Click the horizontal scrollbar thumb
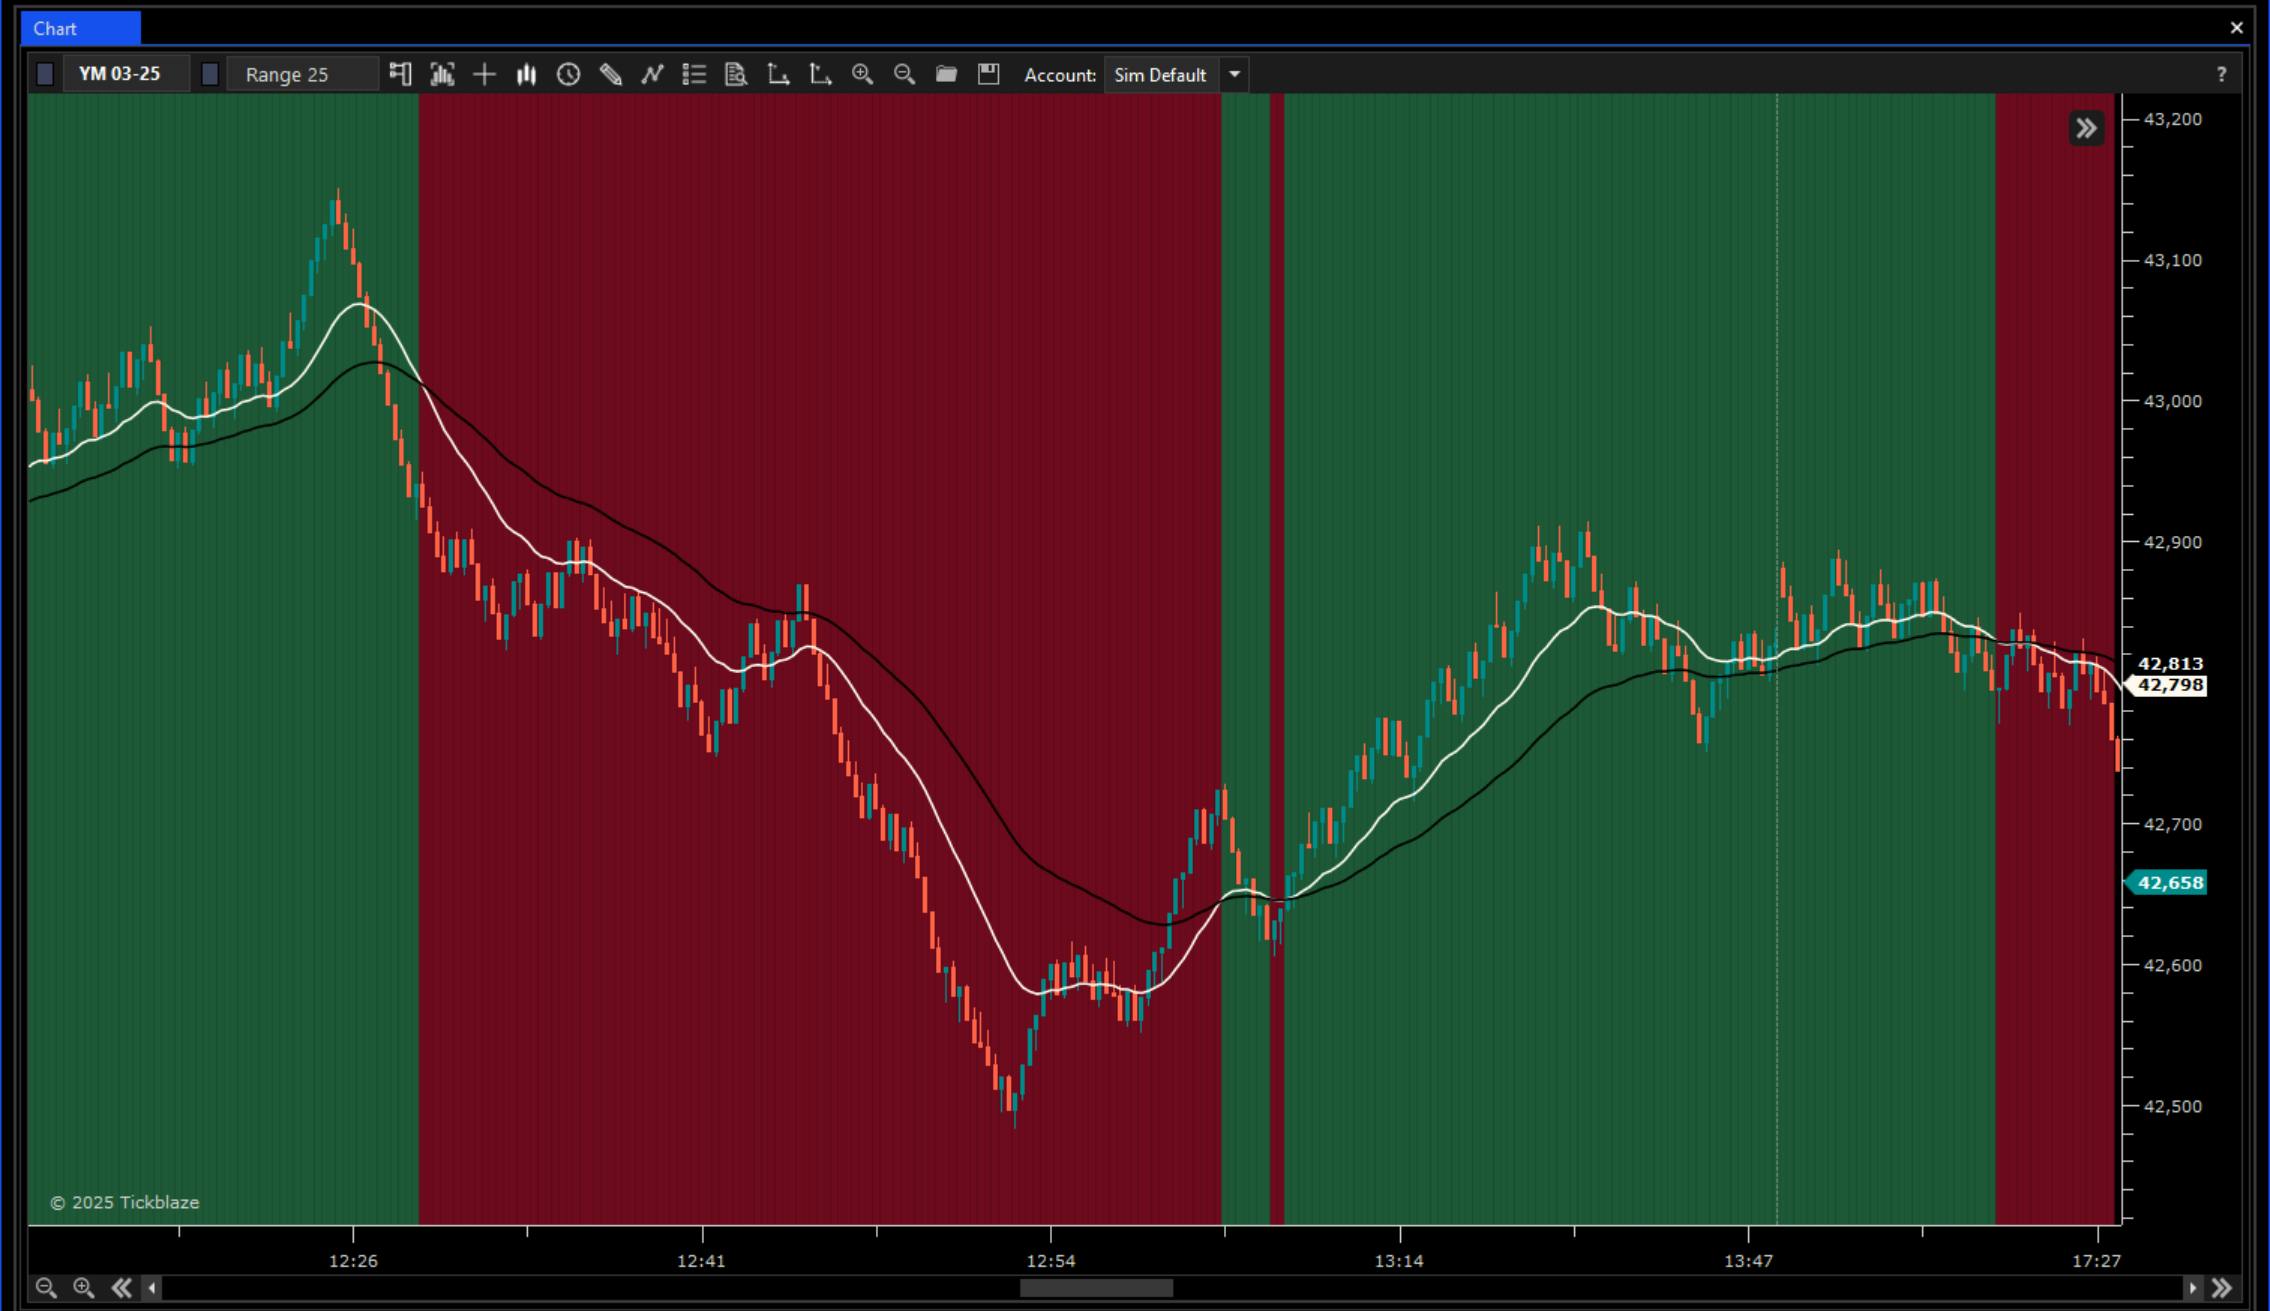The image size is (2270, 1311). 1096,1288
